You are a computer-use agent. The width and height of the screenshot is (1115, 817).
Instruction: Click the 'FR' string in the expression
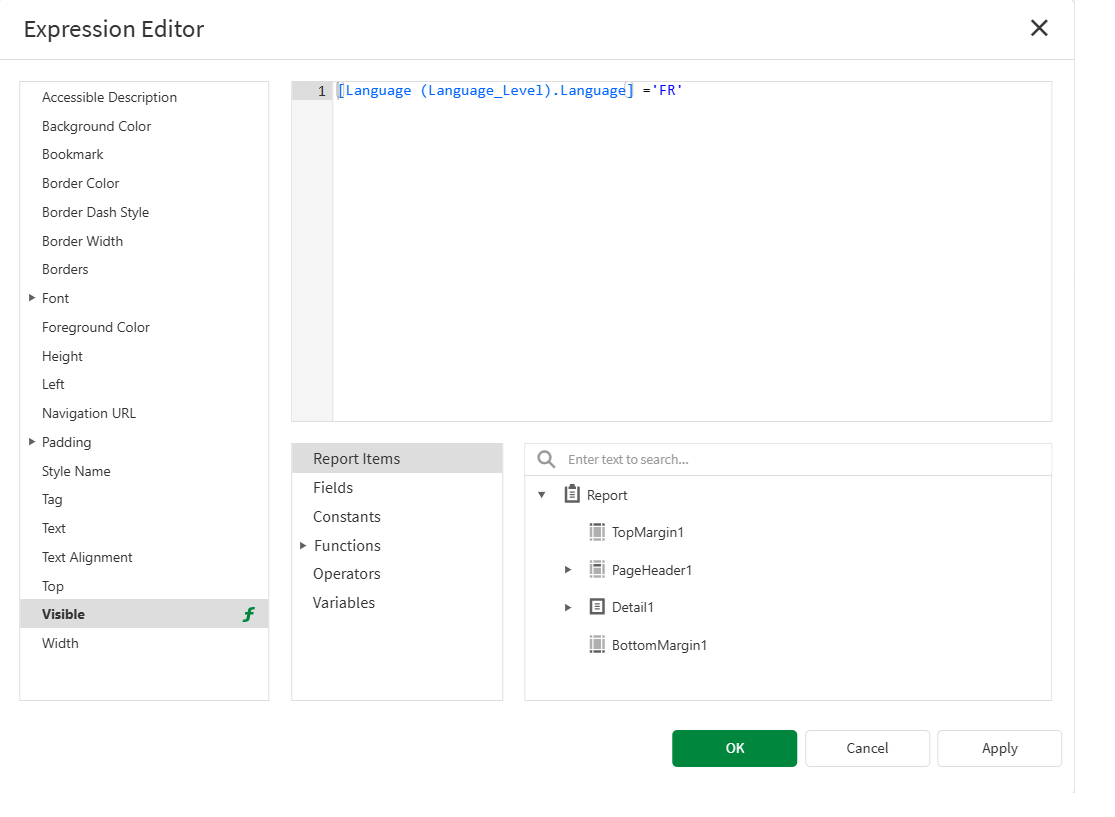[x=667, y=90]
